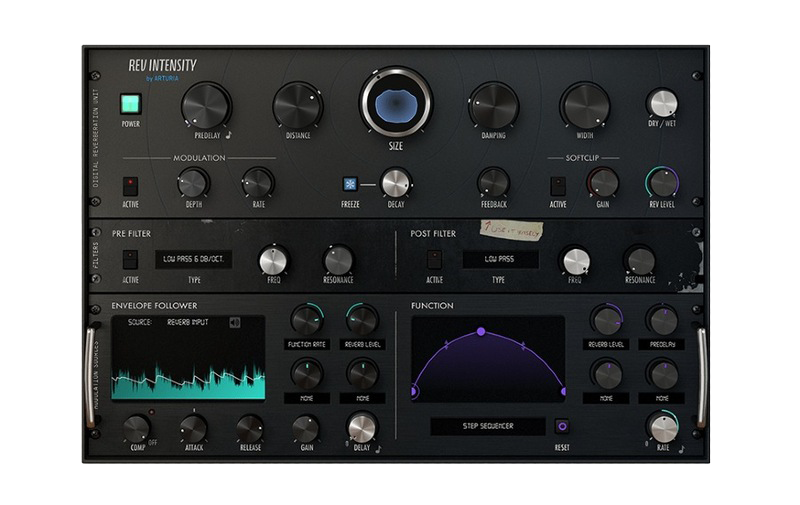Click the Dry/Wet knob

click(661, 103)
